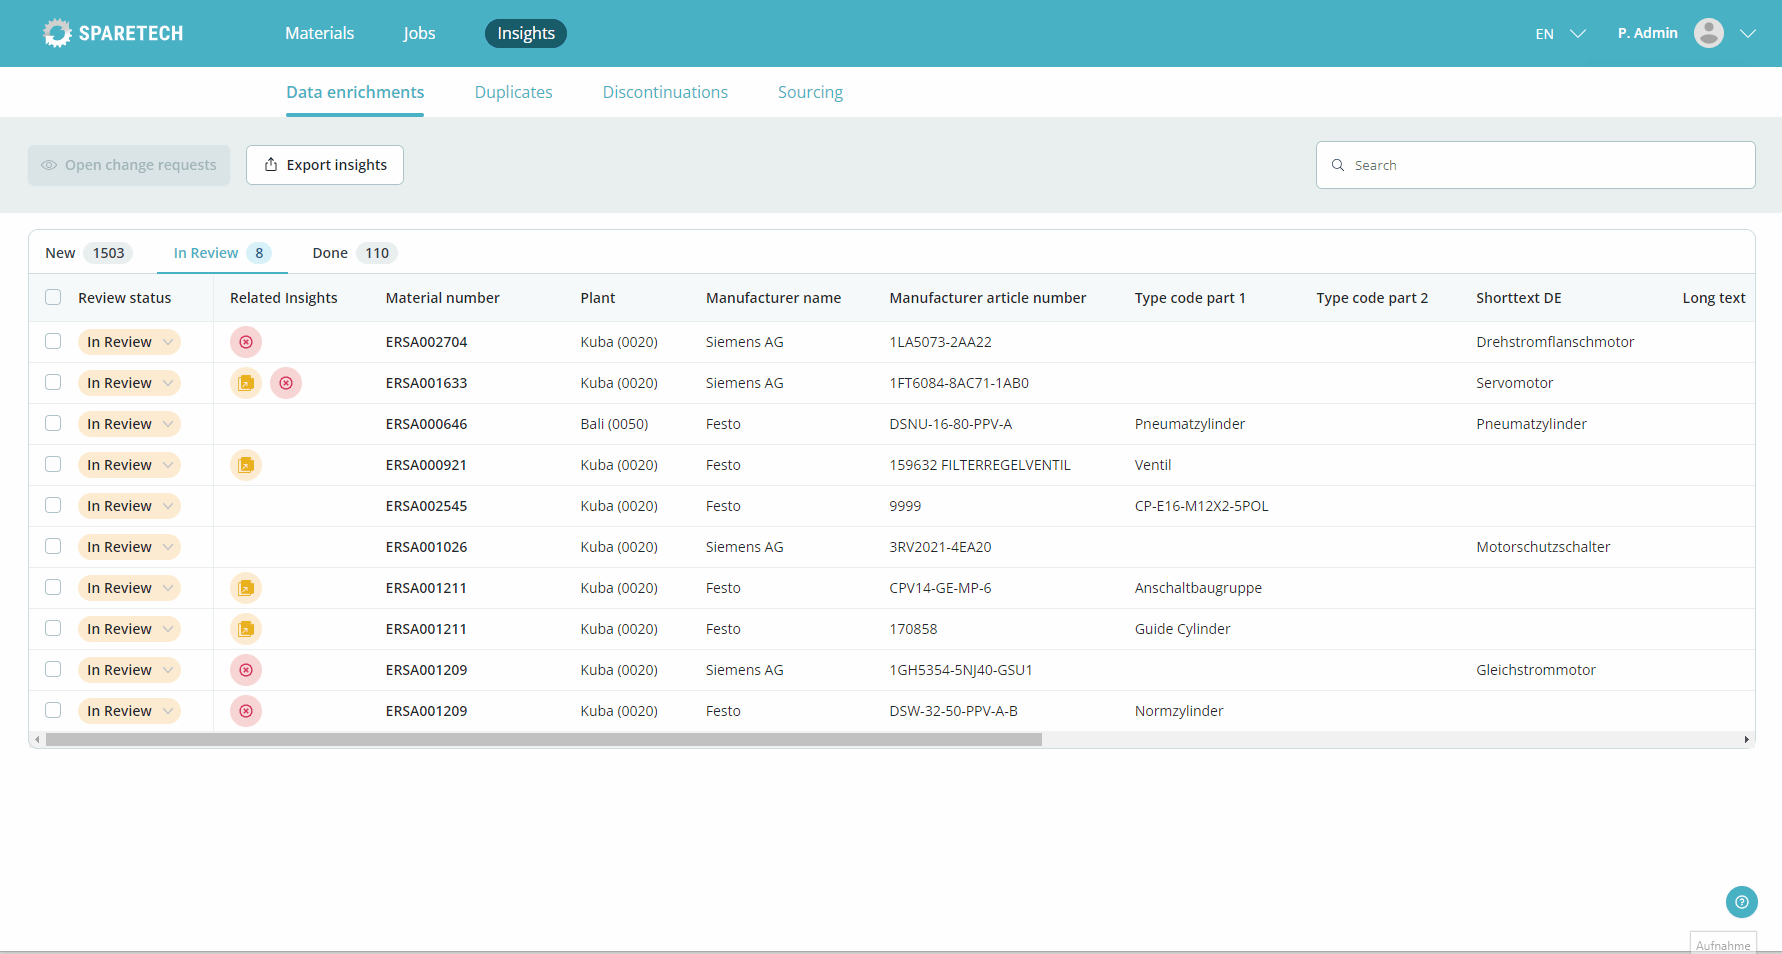The height and width of the screenshot is (954, 1782).
Task: Expand In Review status for ERSA002545
Action: click(x=168, y=506)
